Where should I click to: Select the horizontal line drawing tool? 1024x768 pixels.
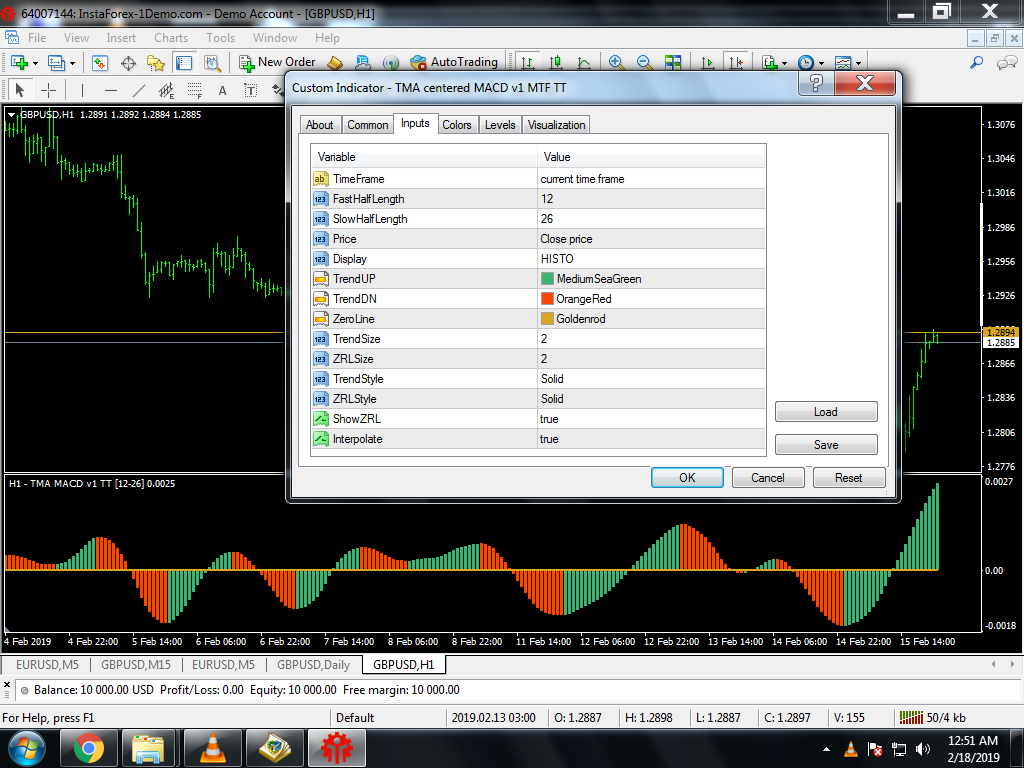pos(111,89)
